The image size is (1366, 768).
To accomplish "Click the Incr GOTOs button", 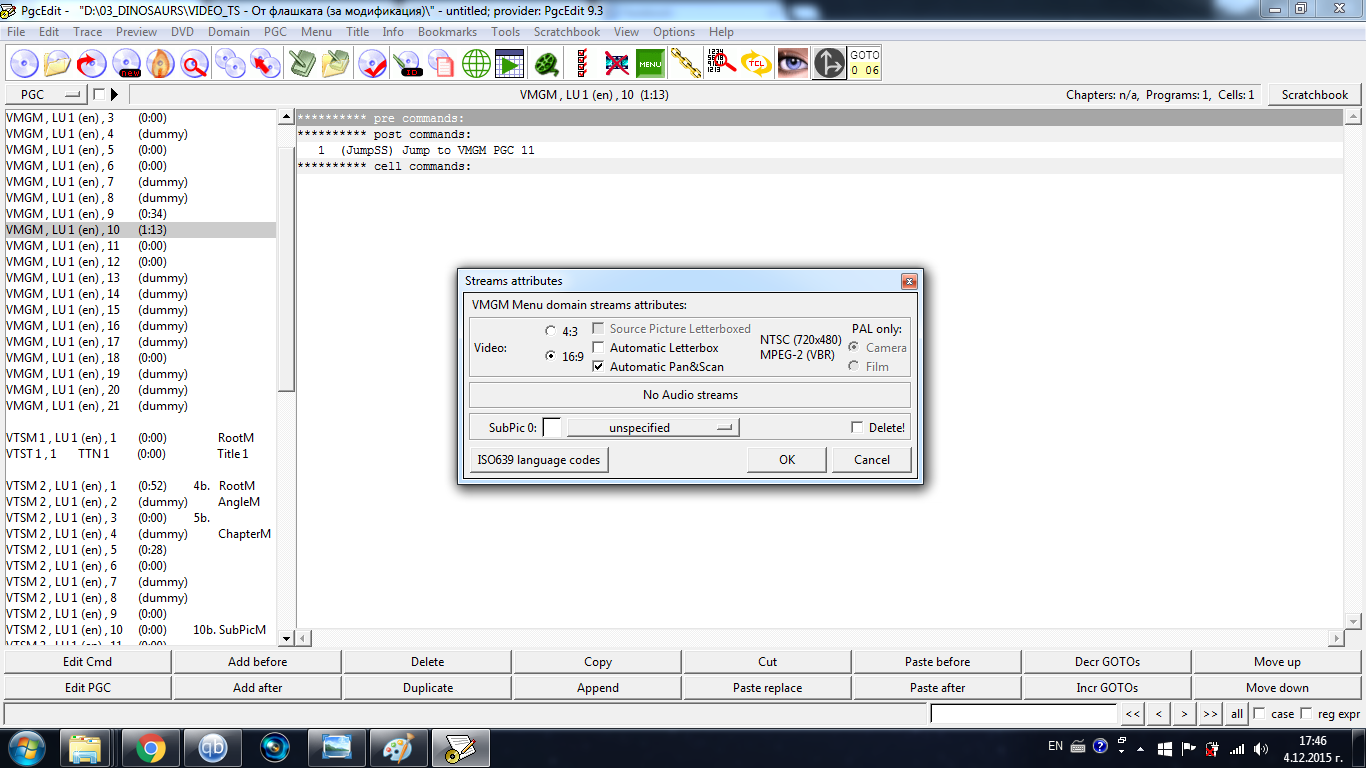I will (1107, 687).
